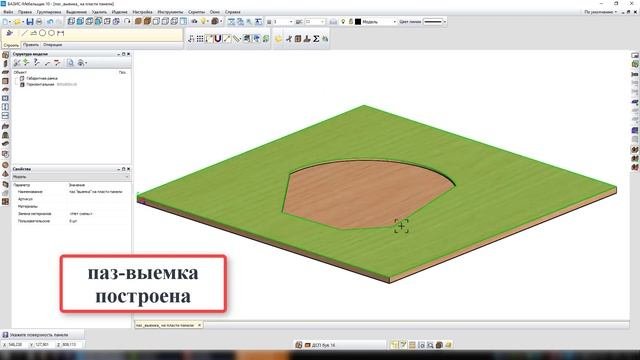
Task: Click the lock icon in layer toolbar
Action: pos(351,21)
